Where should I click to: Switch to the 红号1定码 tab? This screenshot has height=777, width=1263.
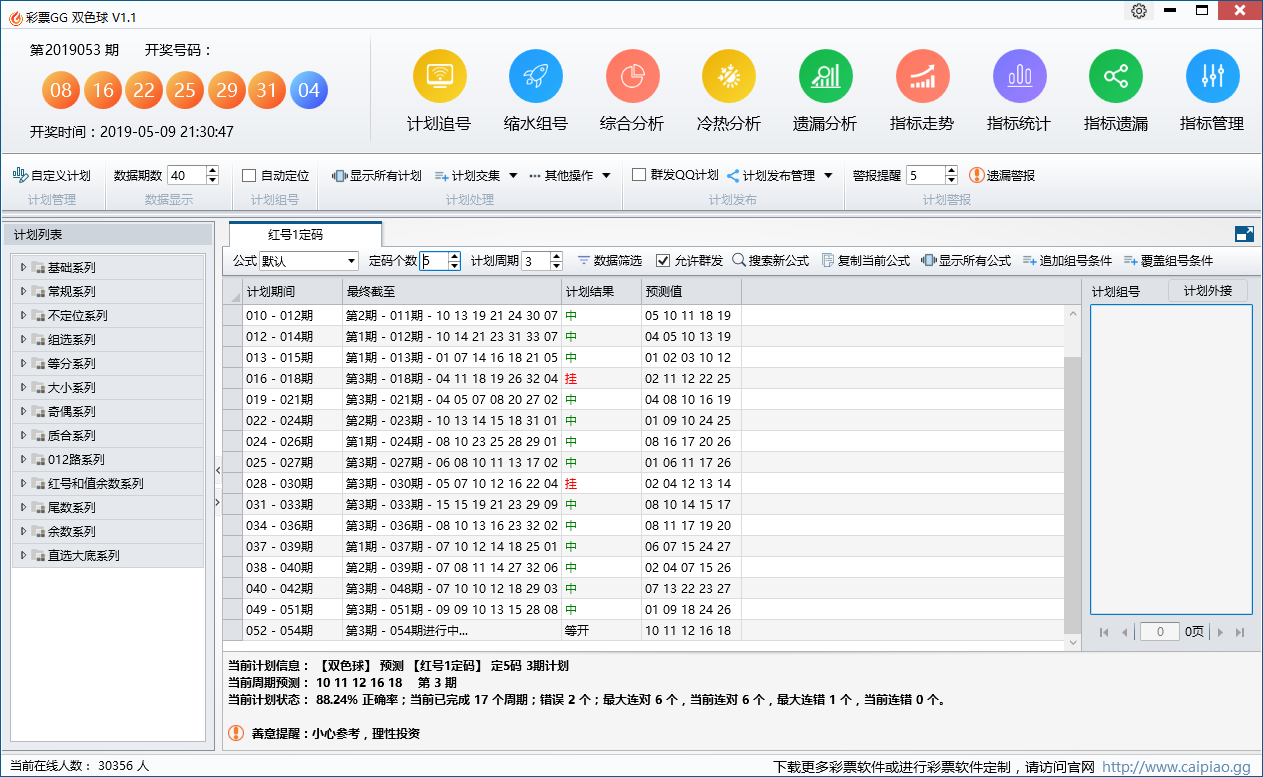[295, 234]
